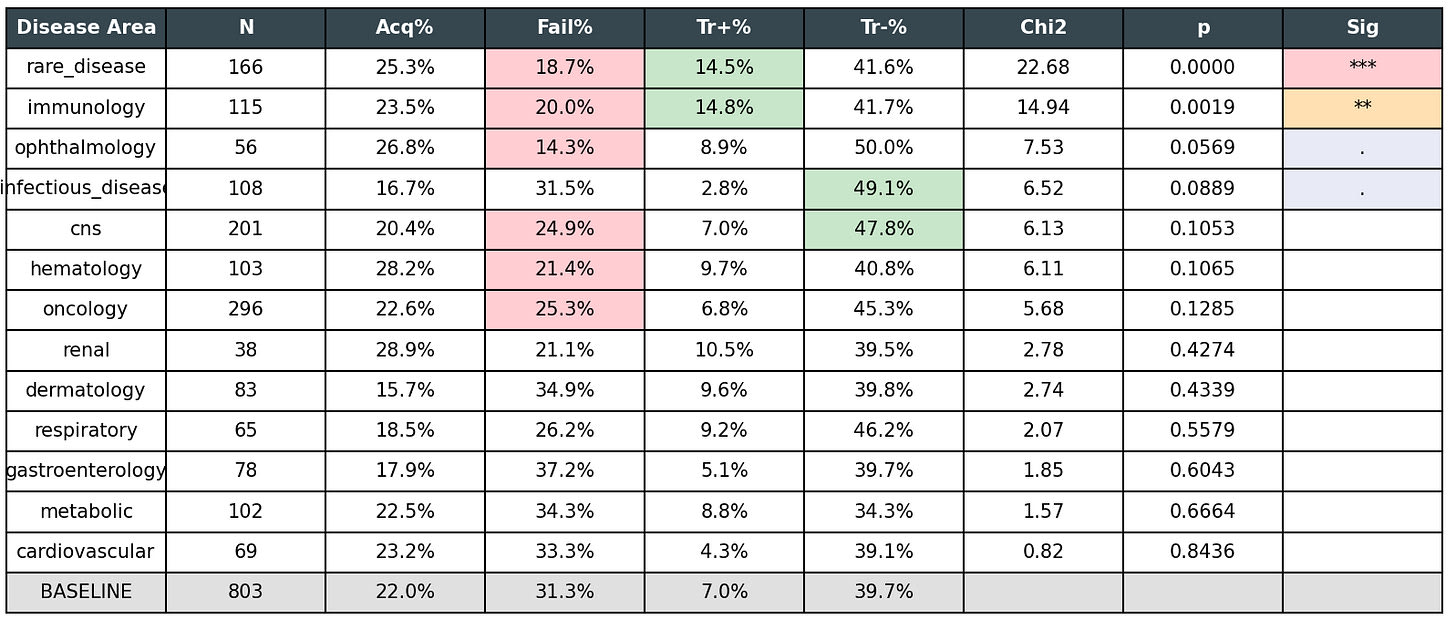Click the BASELINE row label
1456x630 pixels.
tap(86, 592)
